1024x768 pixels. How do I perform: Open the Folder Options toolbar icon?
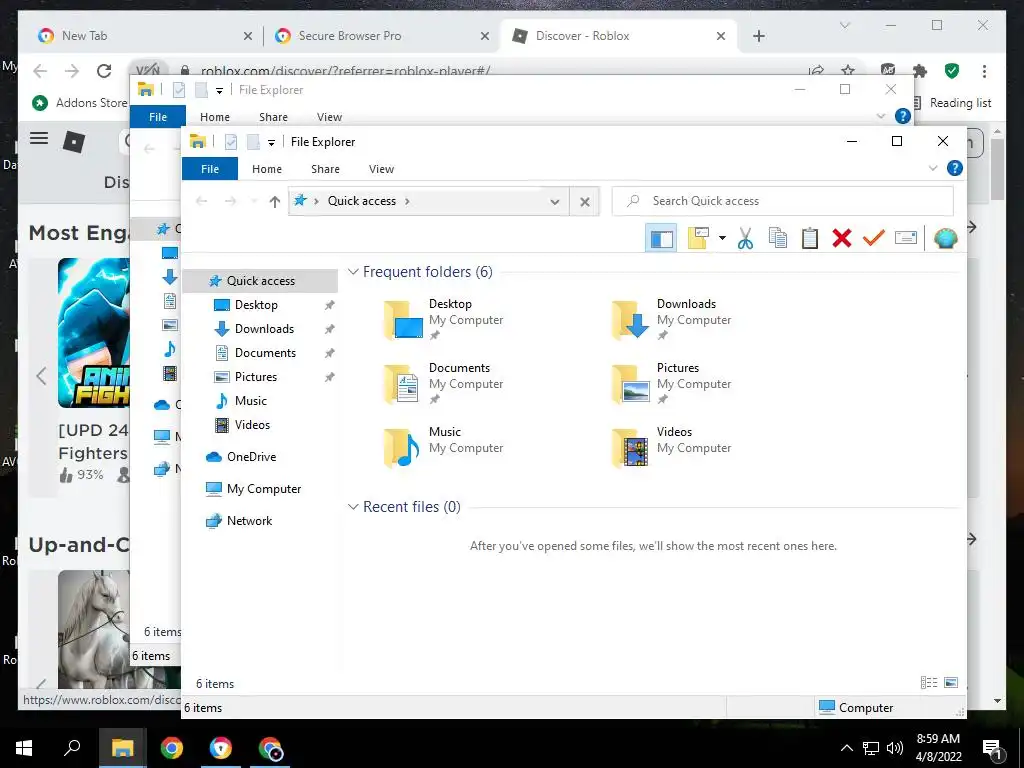[698, 238]
